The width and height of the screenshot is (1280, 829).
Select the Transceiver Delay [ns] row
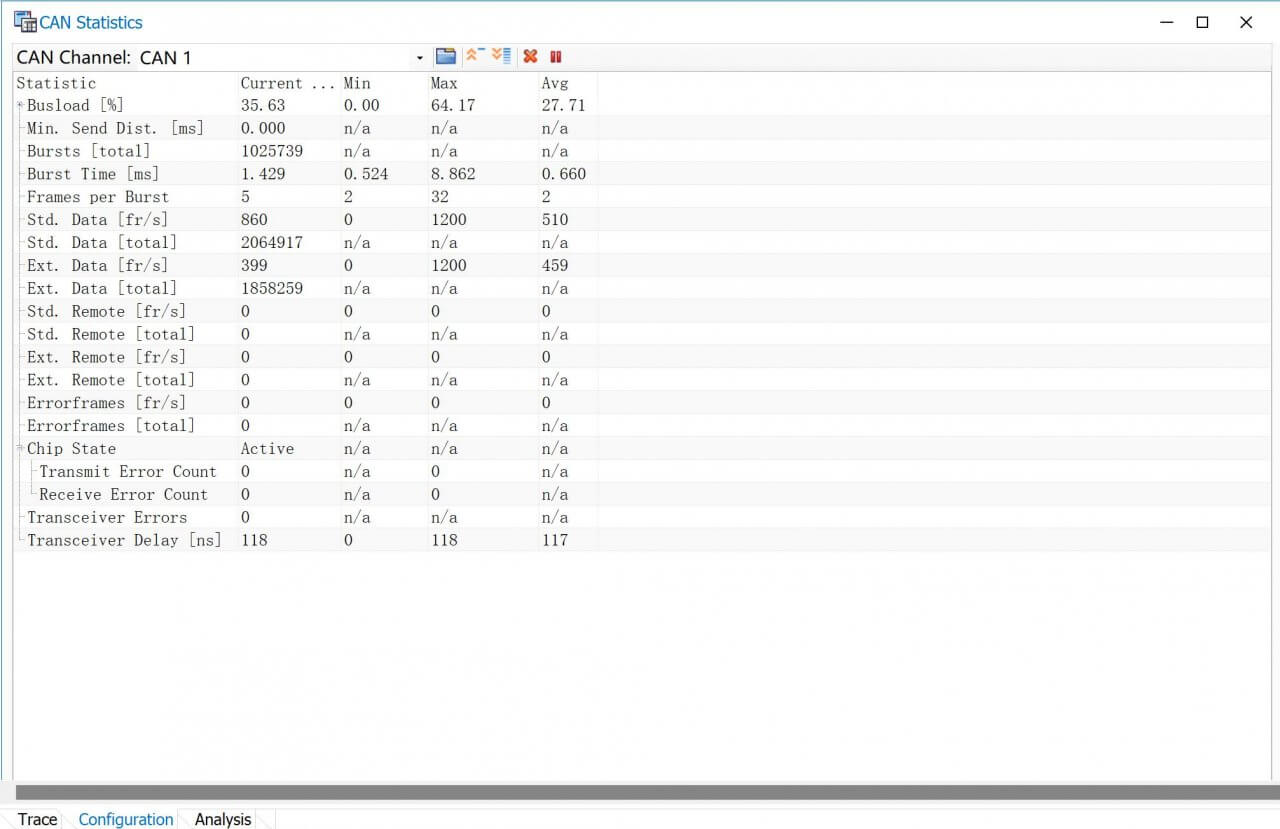pos(124,540)
